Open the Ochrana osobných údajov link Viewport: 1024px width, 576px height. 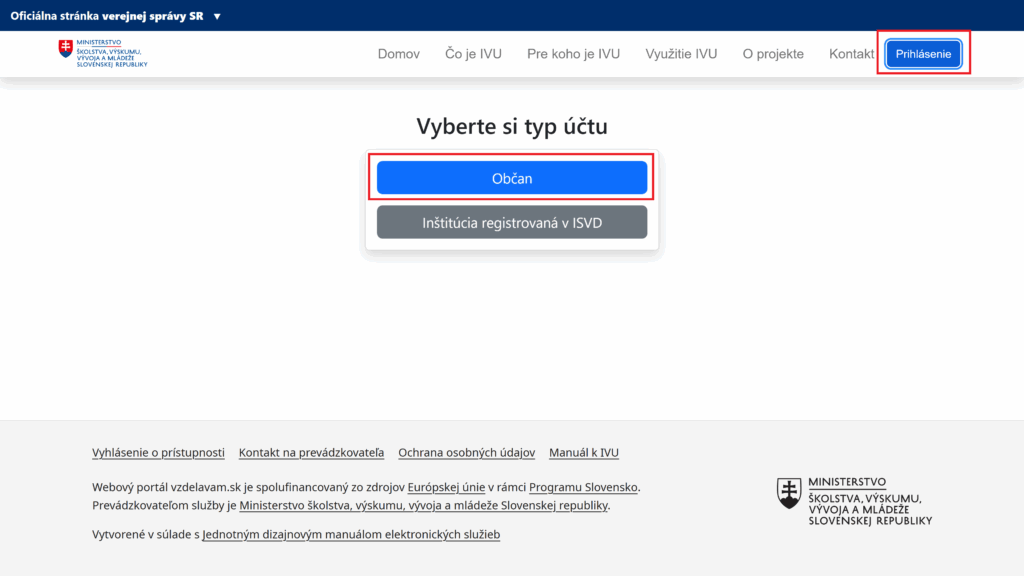click(x=466, y=452)
